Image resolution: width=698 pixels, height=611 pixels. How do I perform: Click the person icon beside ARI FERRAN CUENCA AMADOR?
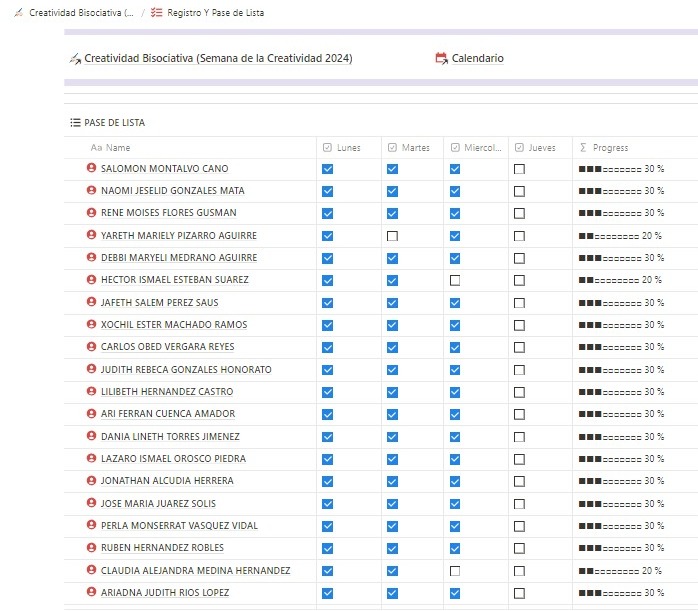(91, 413)
